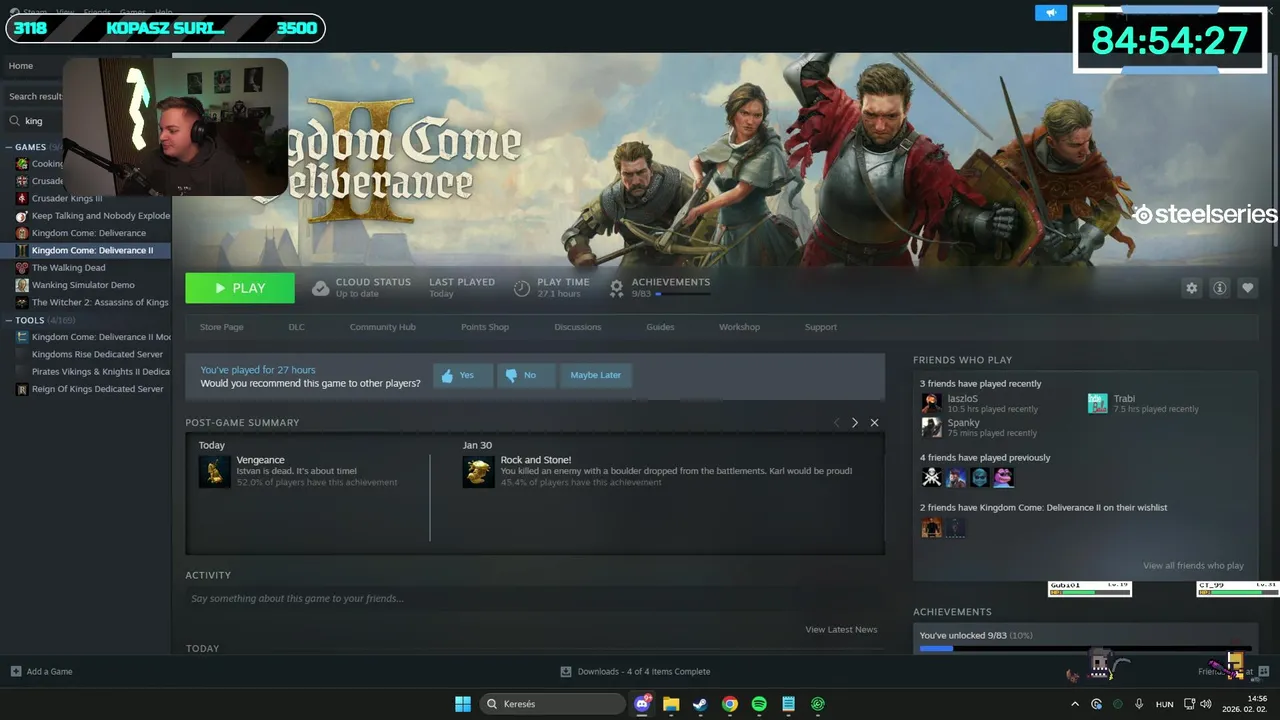
Task: Click the Play Time clock icon
Action: 521,288
